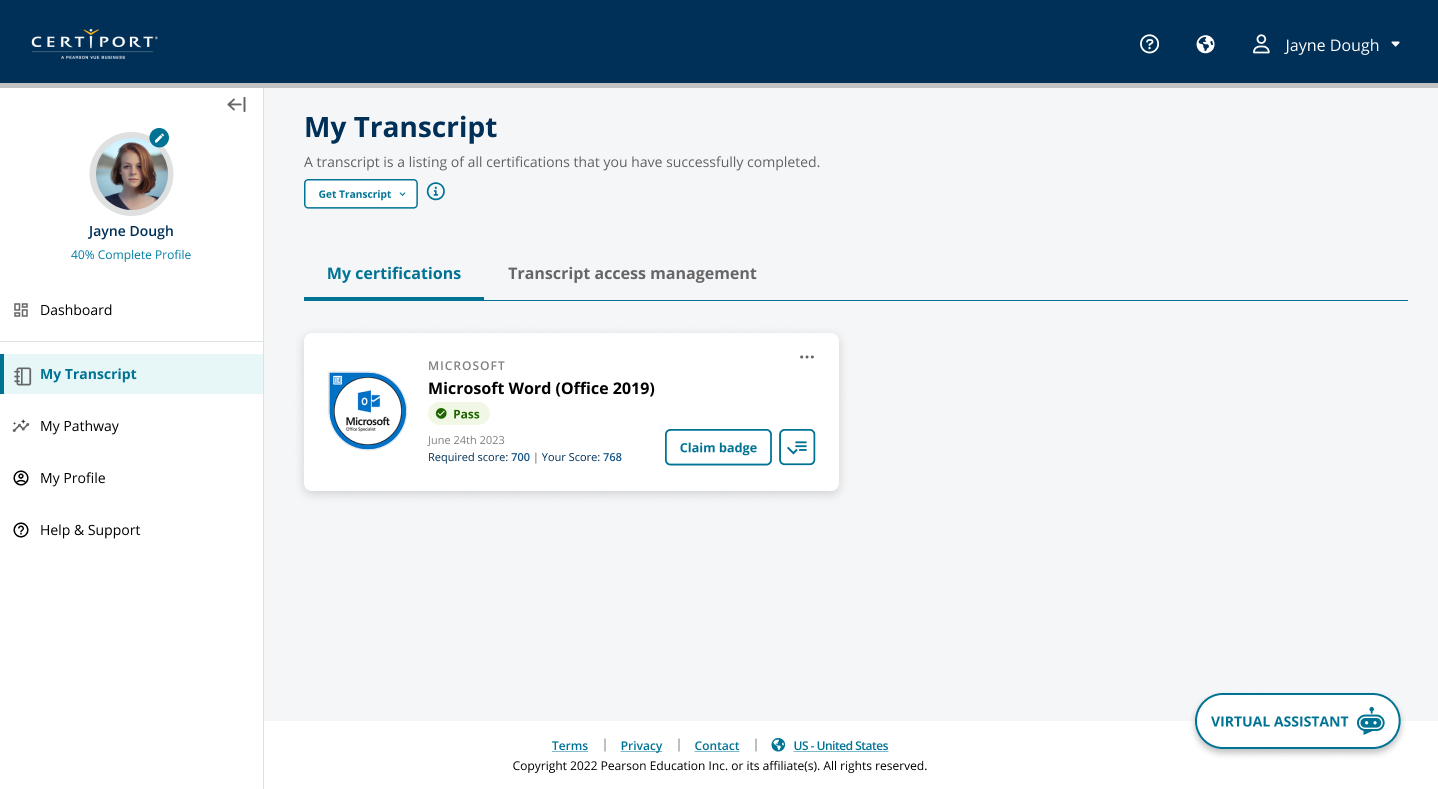The width and height of the screenshot is (1438, 789).
Task: Open the Privacy footer link
Action: tap(641, 745)
